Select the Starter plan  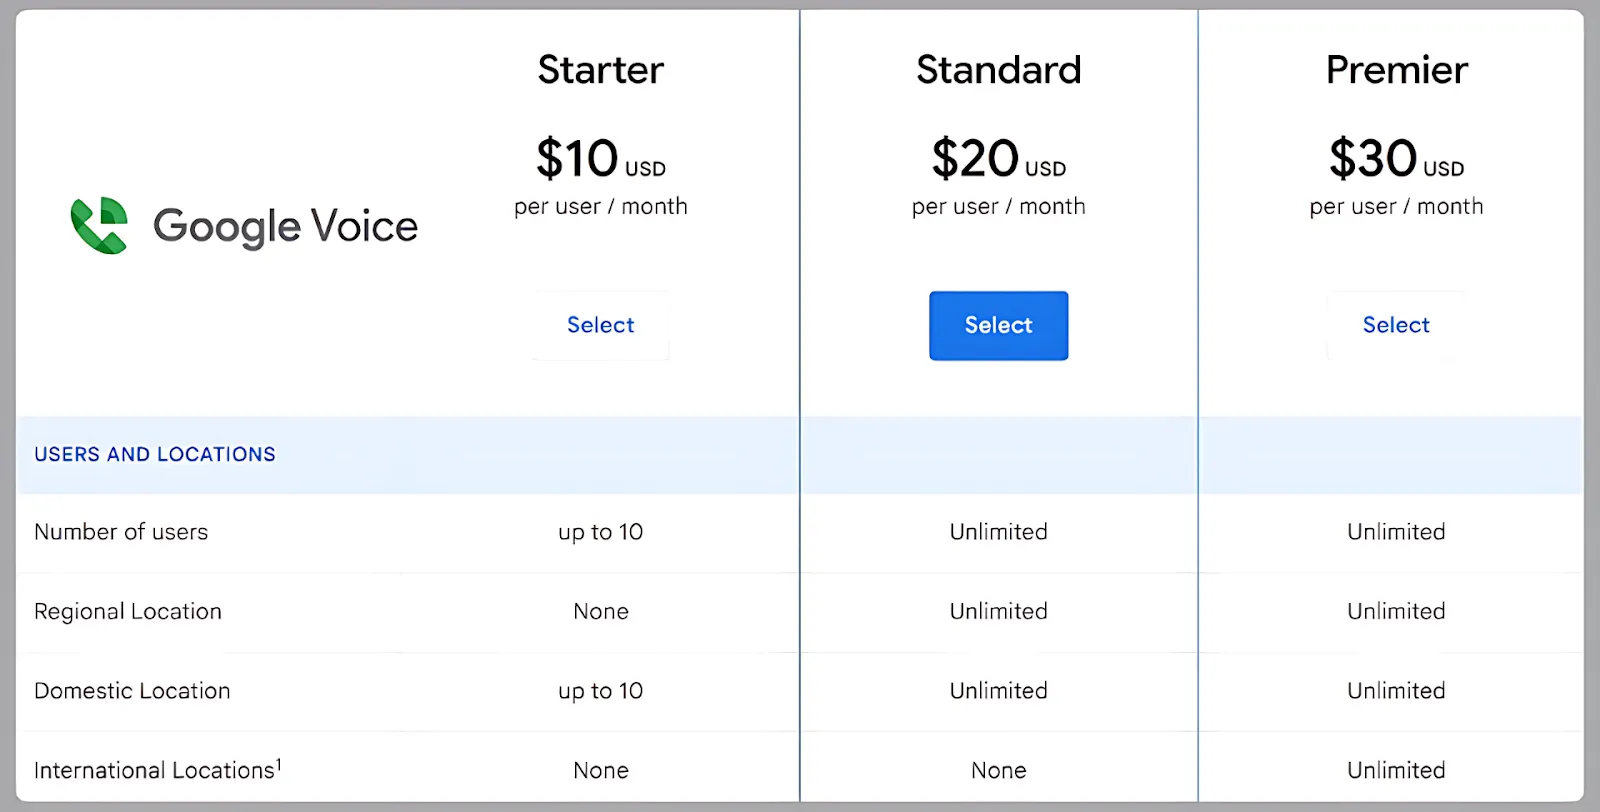pyautogui.click(x=601, y=325)
